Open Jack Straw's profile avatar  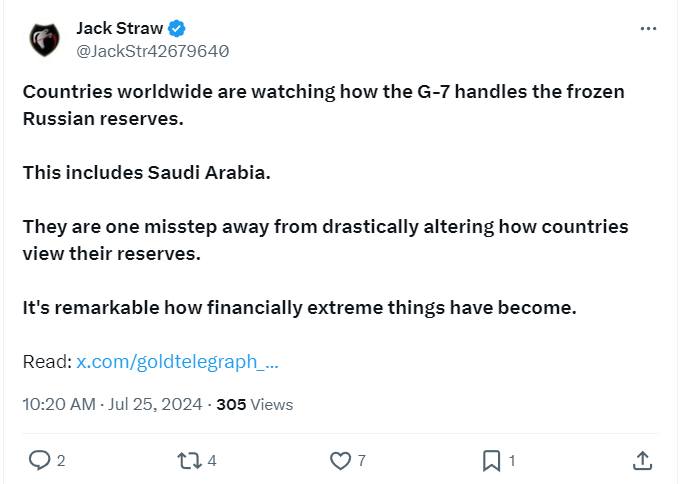43,39
